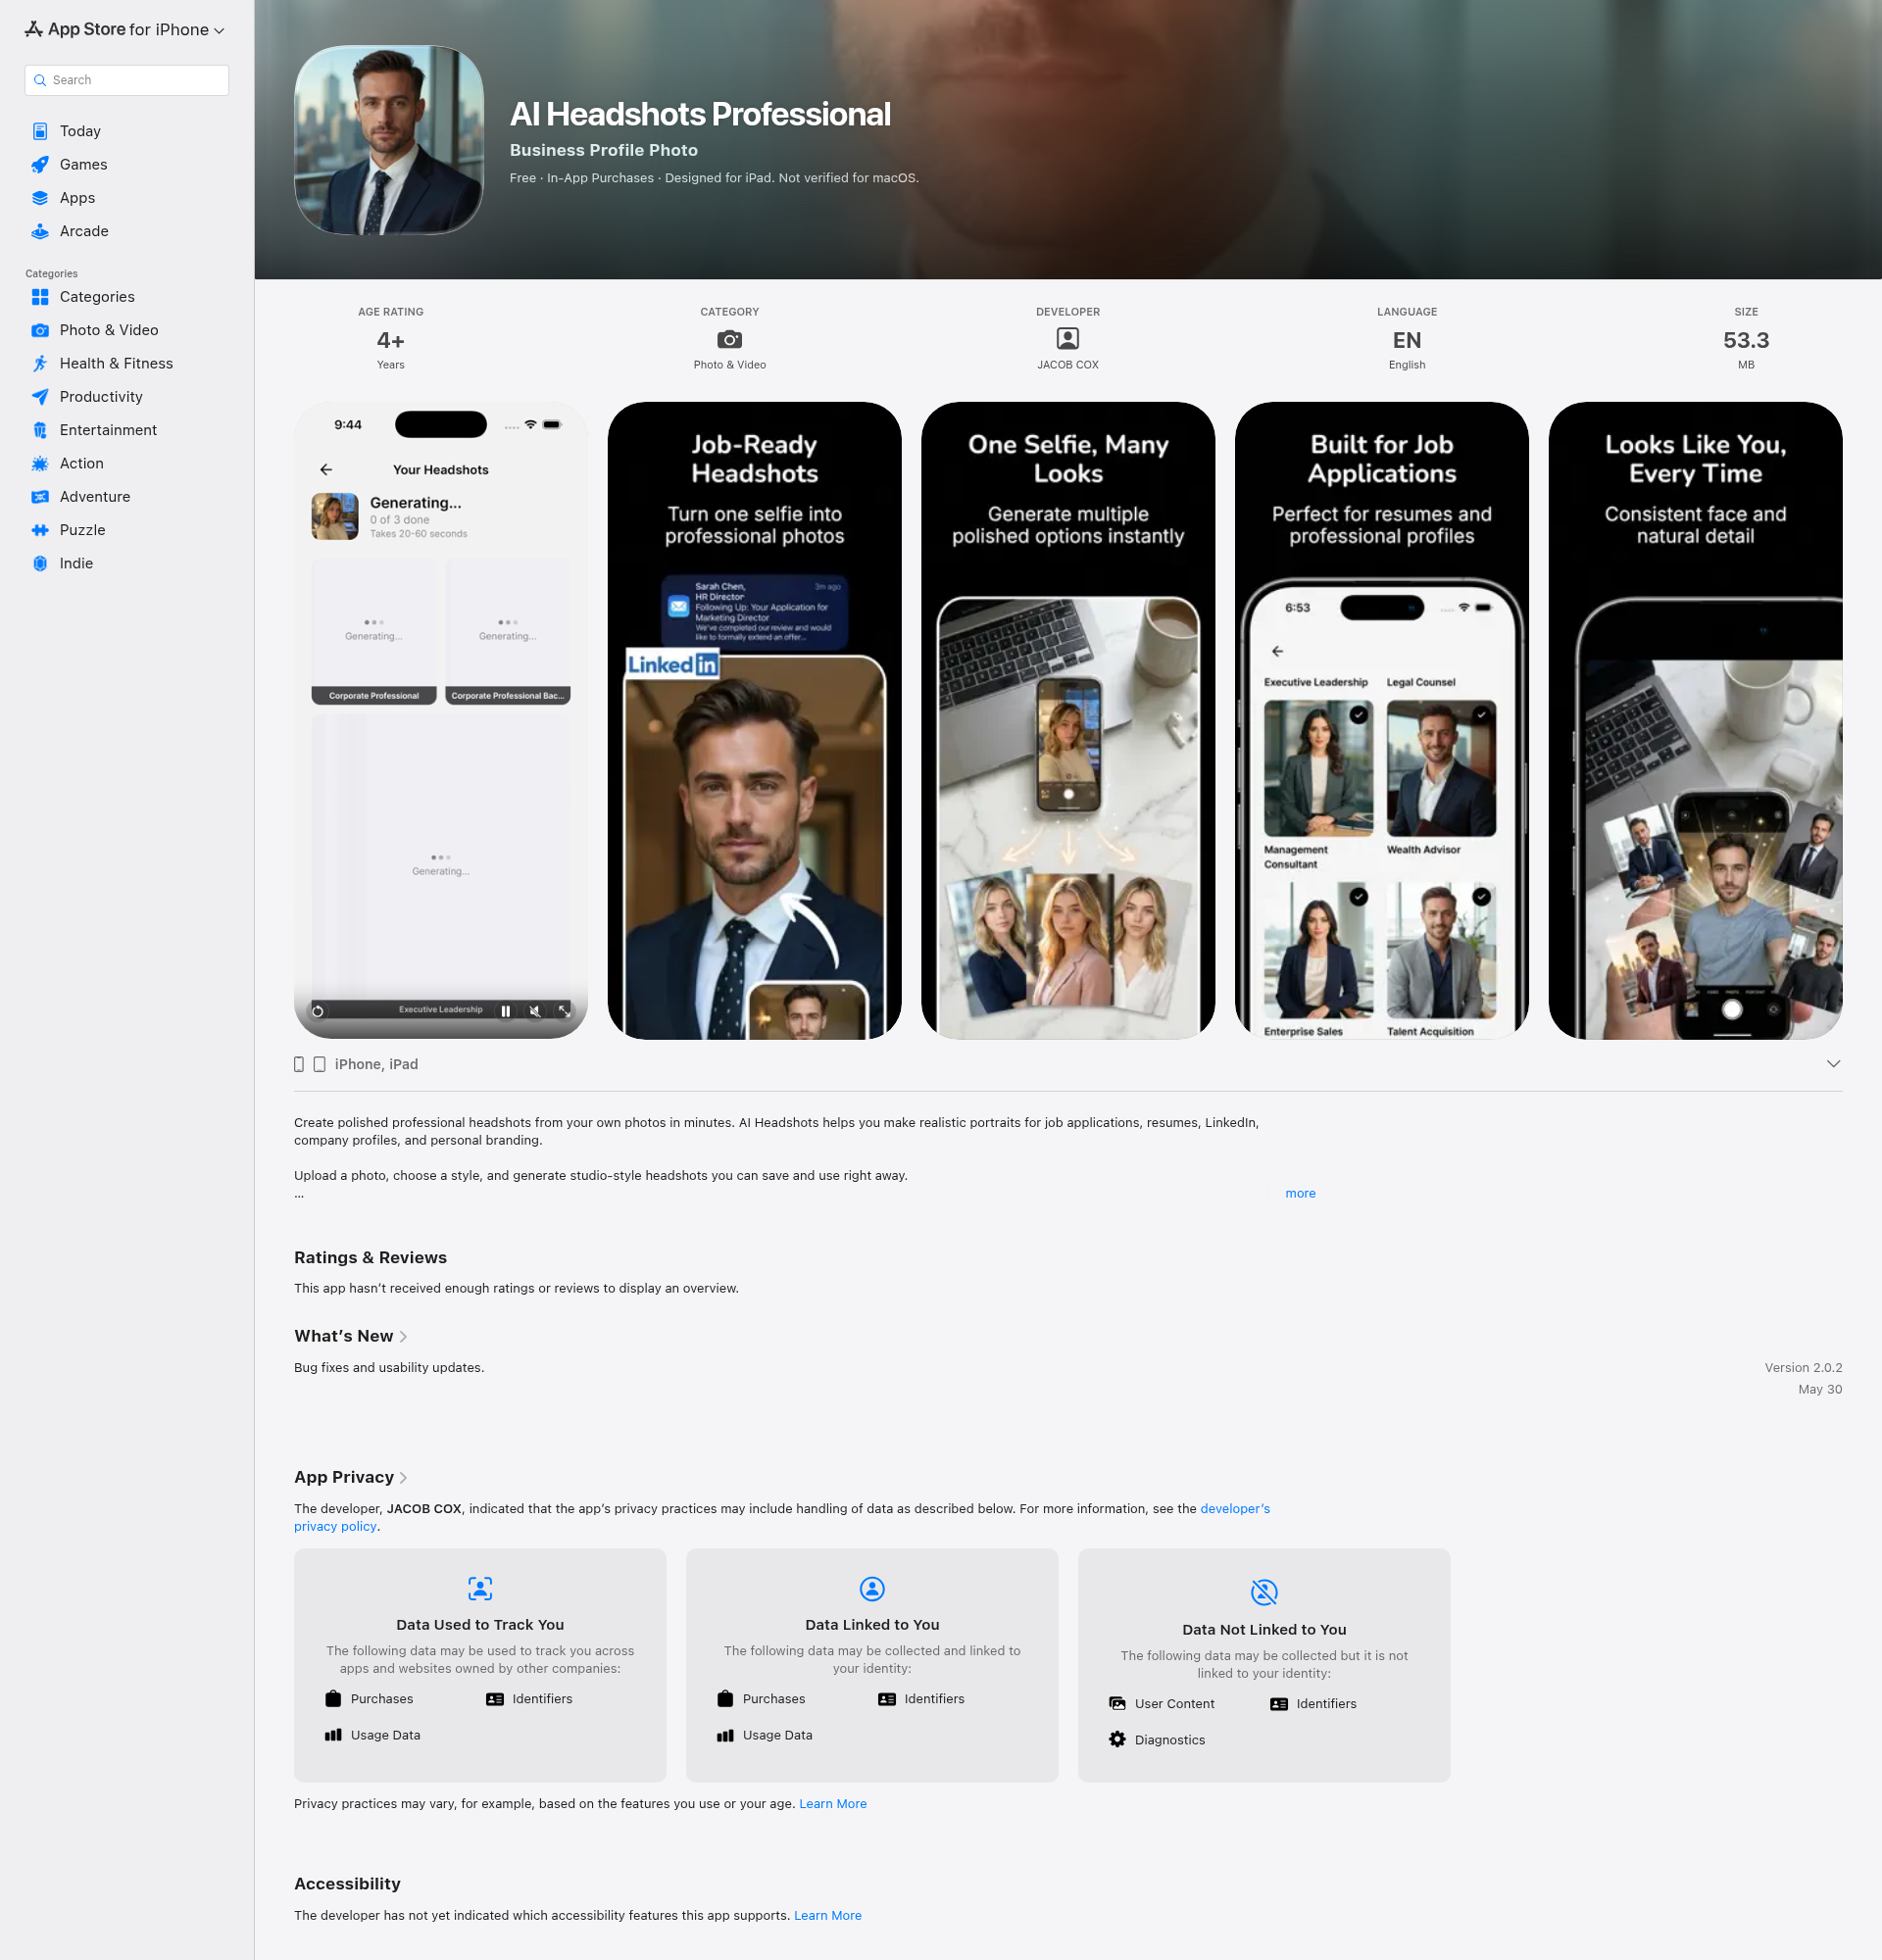This screenshot has width=1882, height=1960.
Task: Click Learn More under privacy practices
Action: point(833,1804)
